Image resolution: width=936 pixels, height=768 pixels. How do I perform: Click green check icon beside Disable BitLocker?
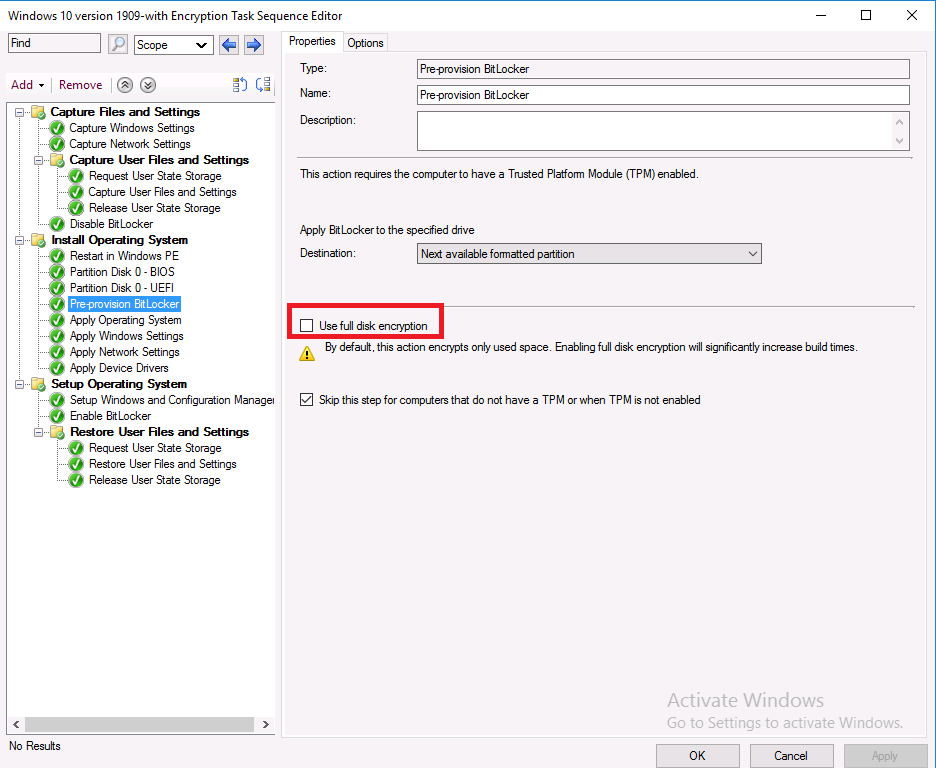tap(57, 224)
